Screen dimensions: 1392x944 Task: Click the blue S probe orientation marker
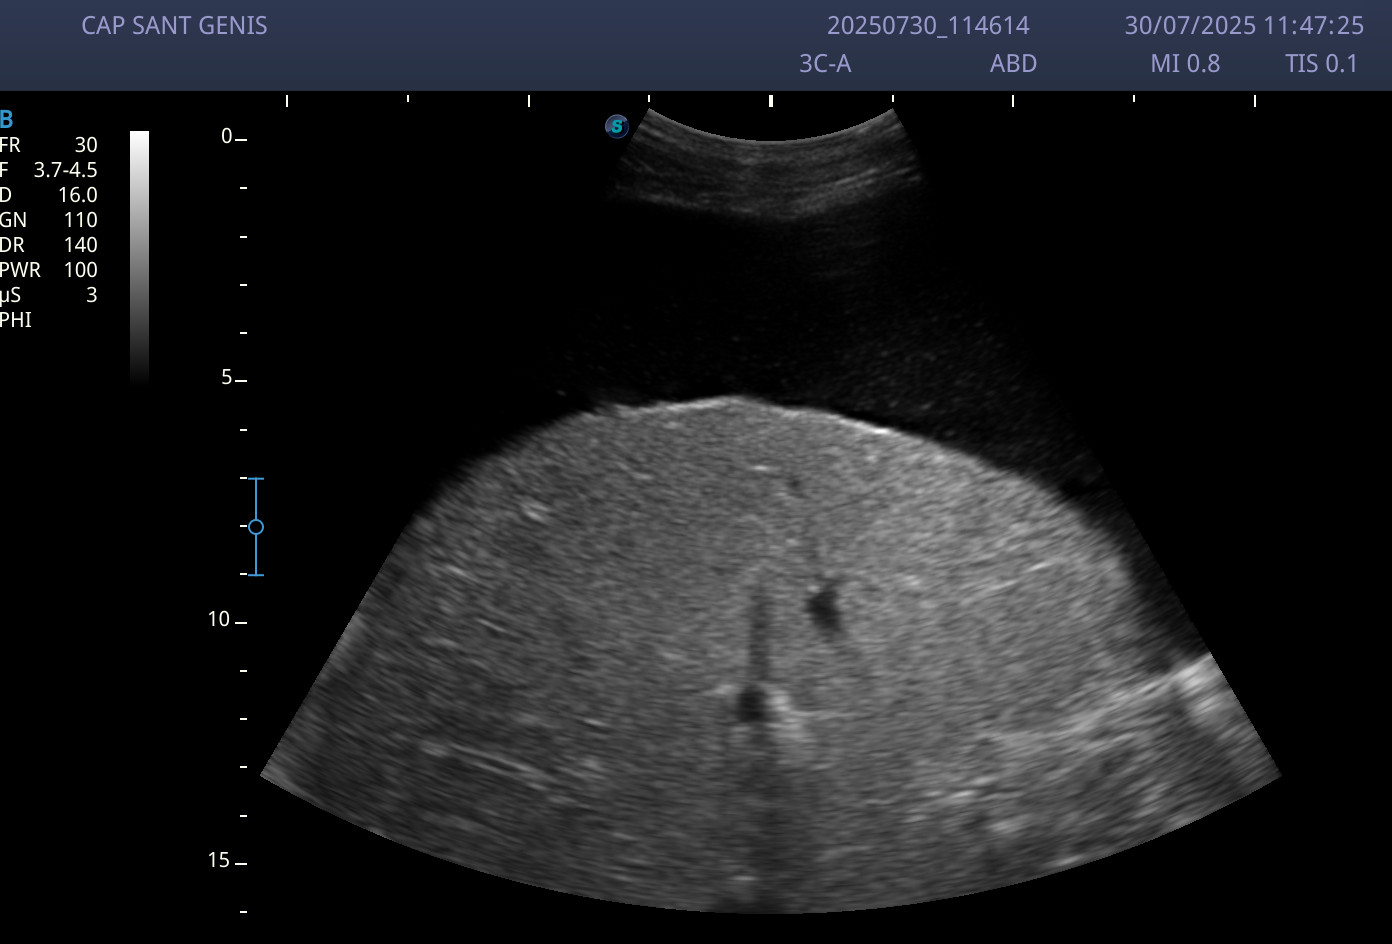click(x=616, y=126)
